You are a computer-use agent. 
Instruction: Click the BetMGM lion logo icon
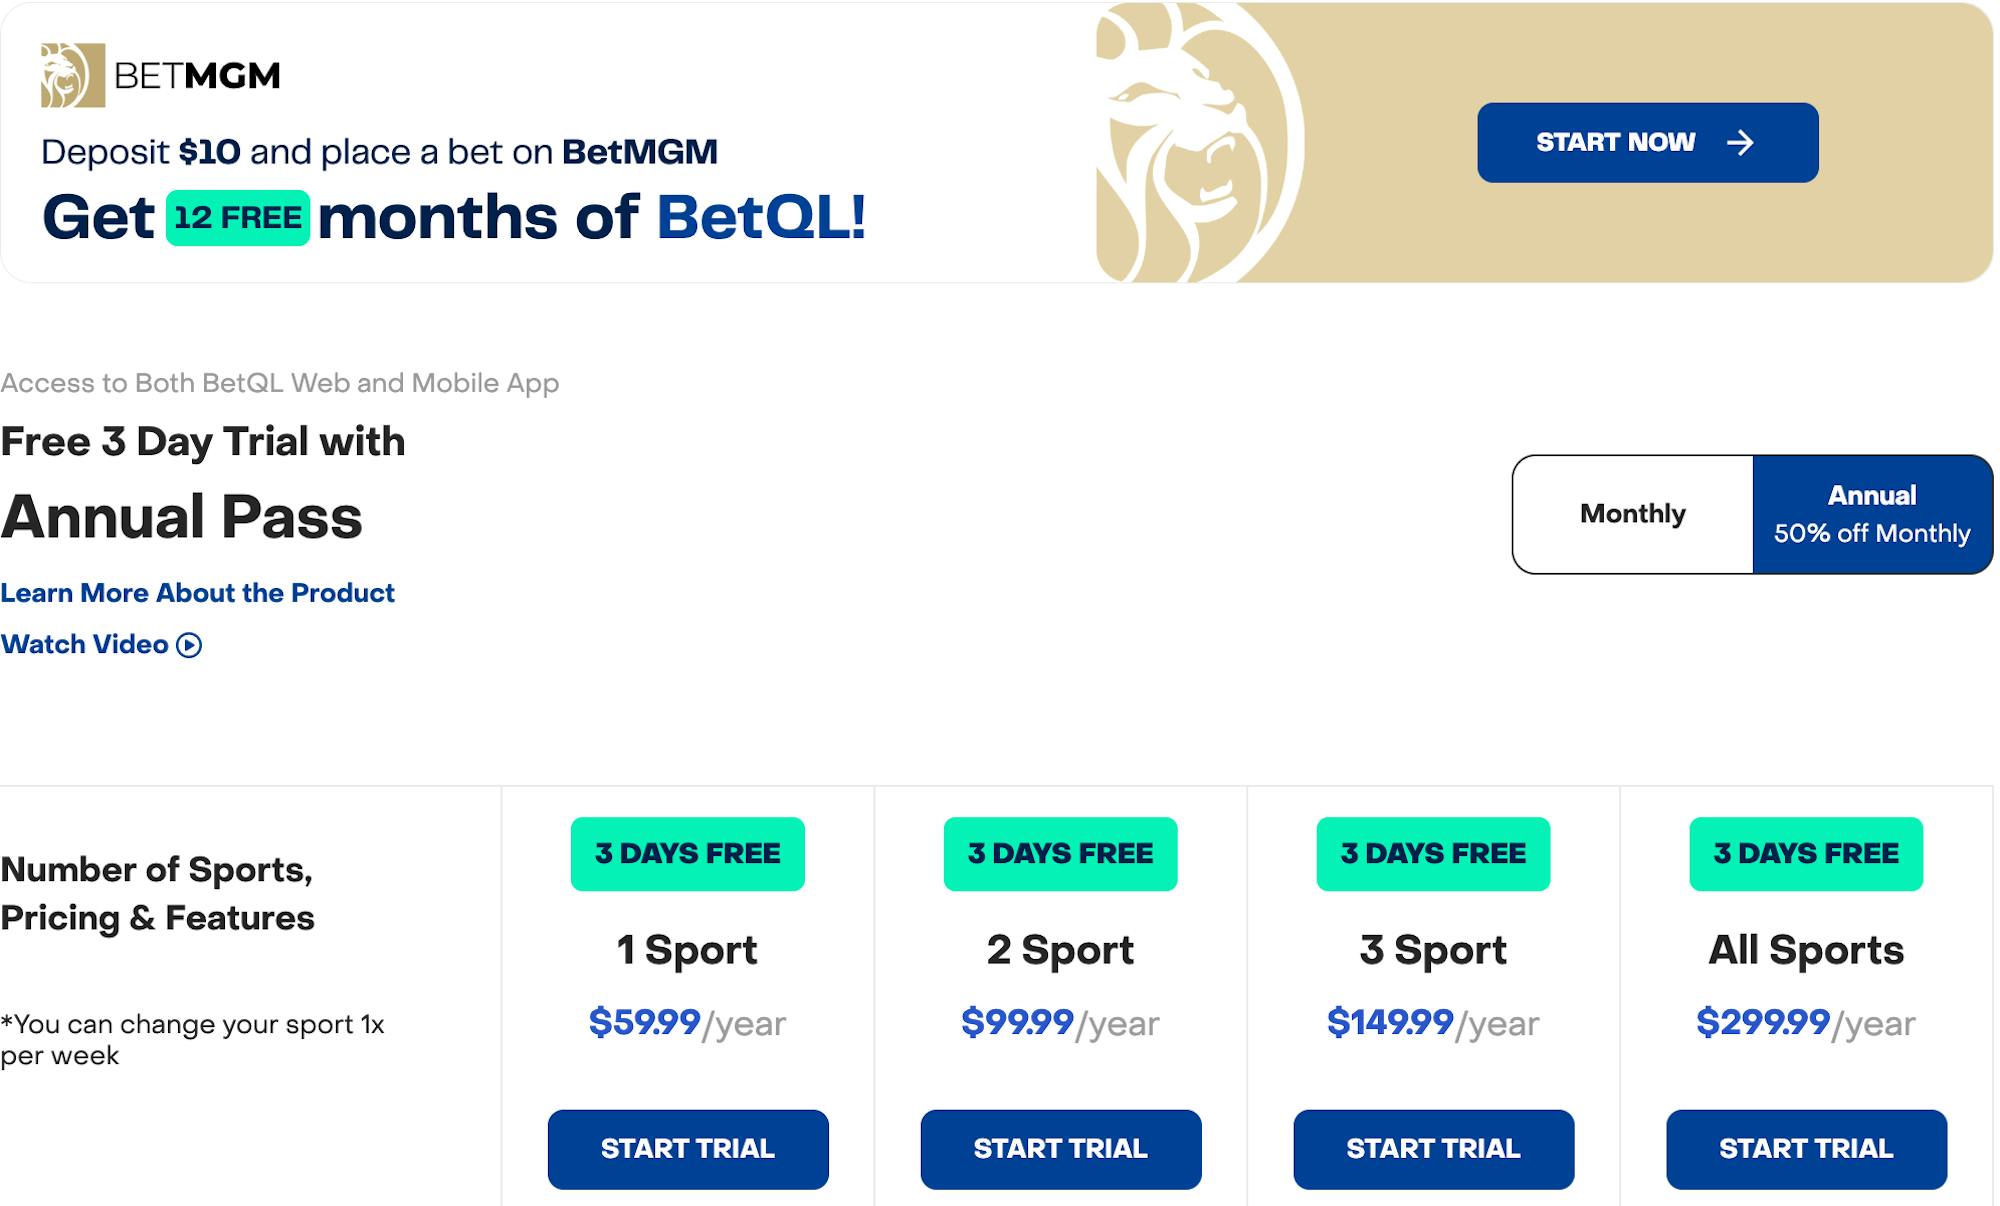pyautogui.click(x=72, y=75)
